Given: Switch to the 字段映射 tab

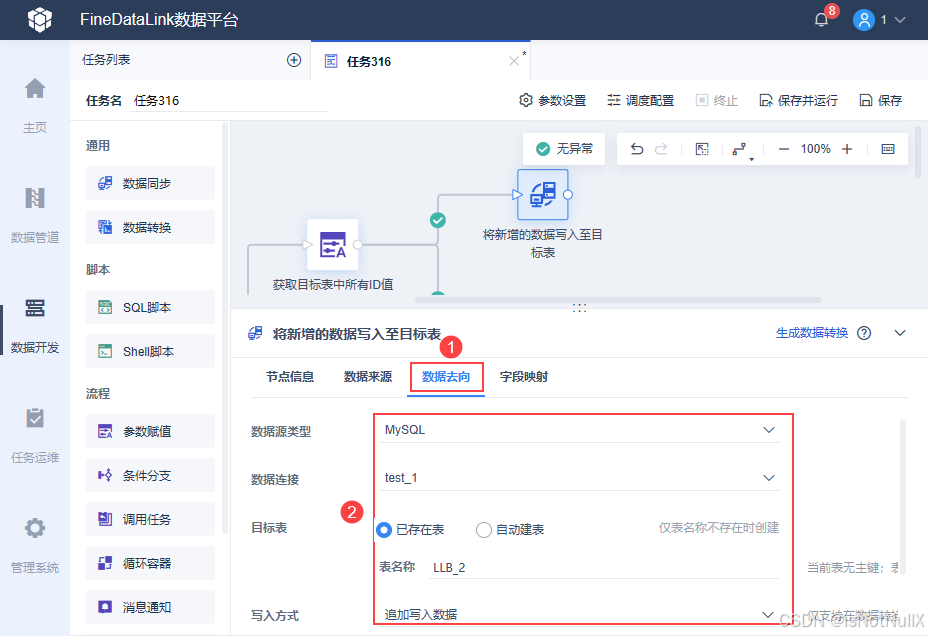Looking at the screenshot, I should coord(524,377).
